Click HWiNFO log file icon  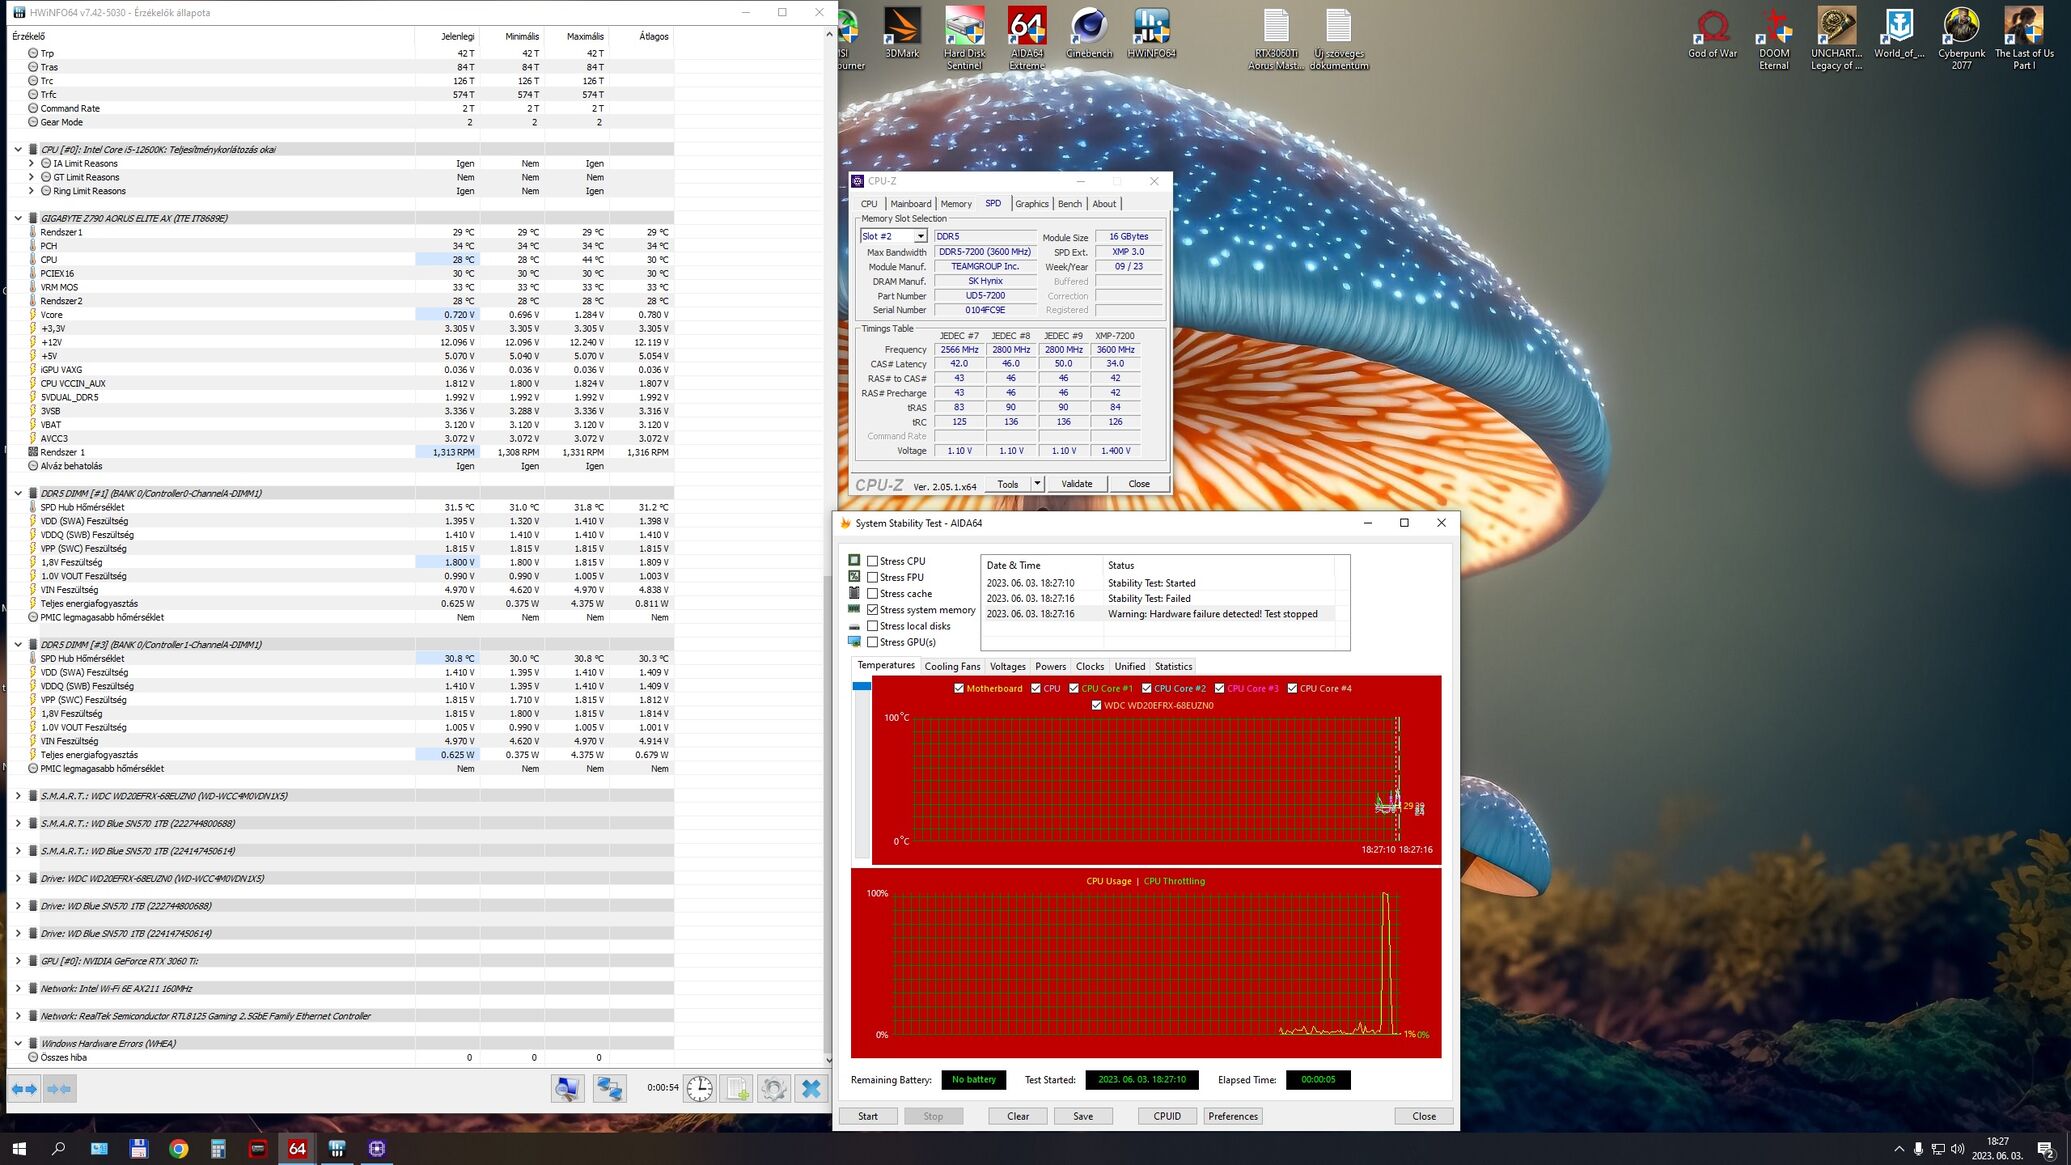coord(737,1088)
